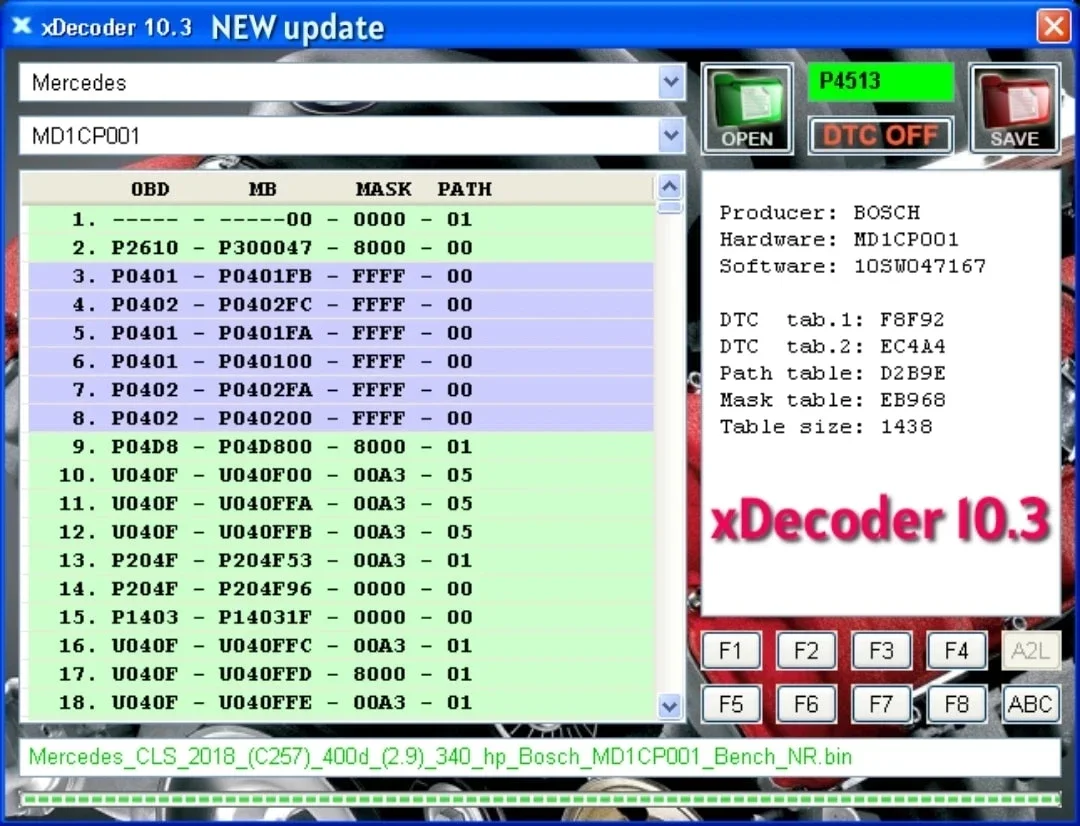Expand the MD1CP001 ECU model dropdown

click(671, 135)
